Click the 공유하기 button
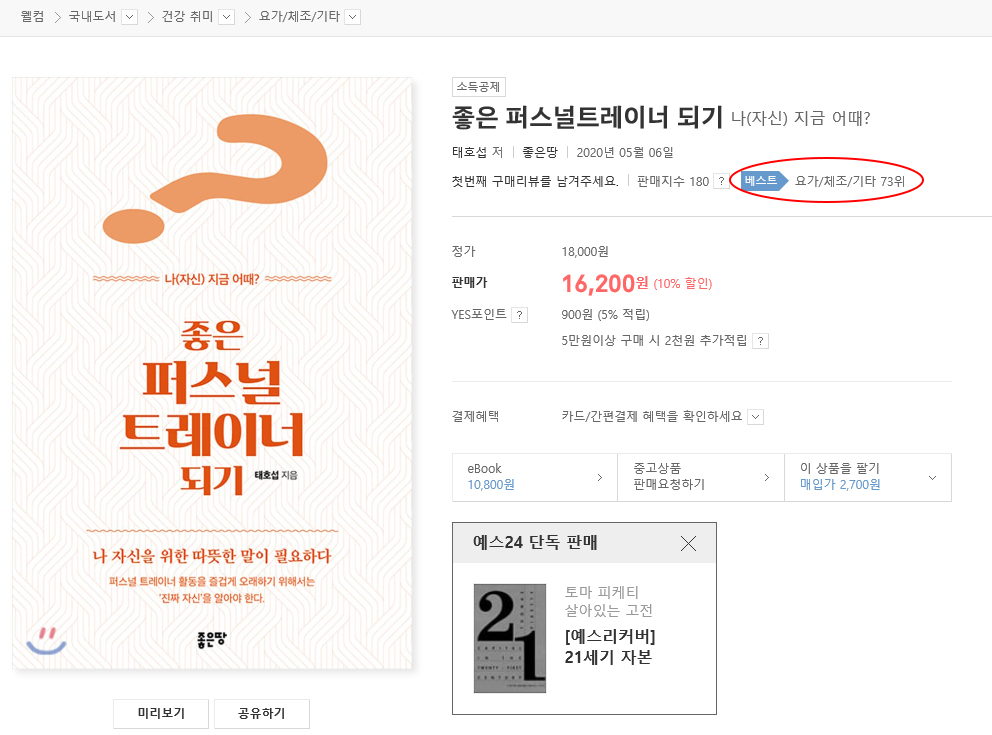 (262, 713)
